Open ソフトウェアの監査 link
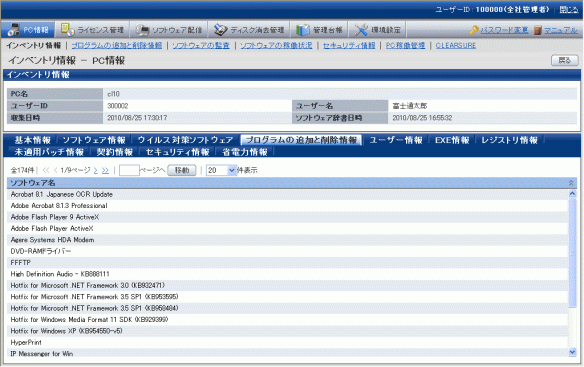This screenshot has height=367, width=584. pos(201,45)
